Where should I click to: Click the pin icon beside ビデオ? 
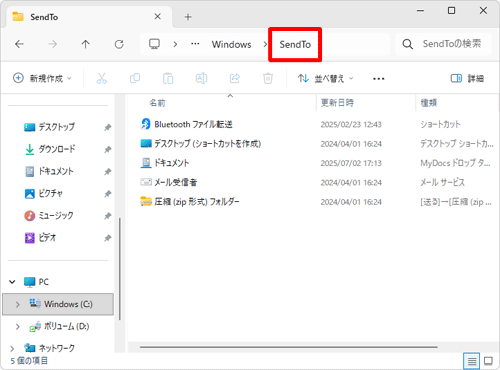pos(107,238)
